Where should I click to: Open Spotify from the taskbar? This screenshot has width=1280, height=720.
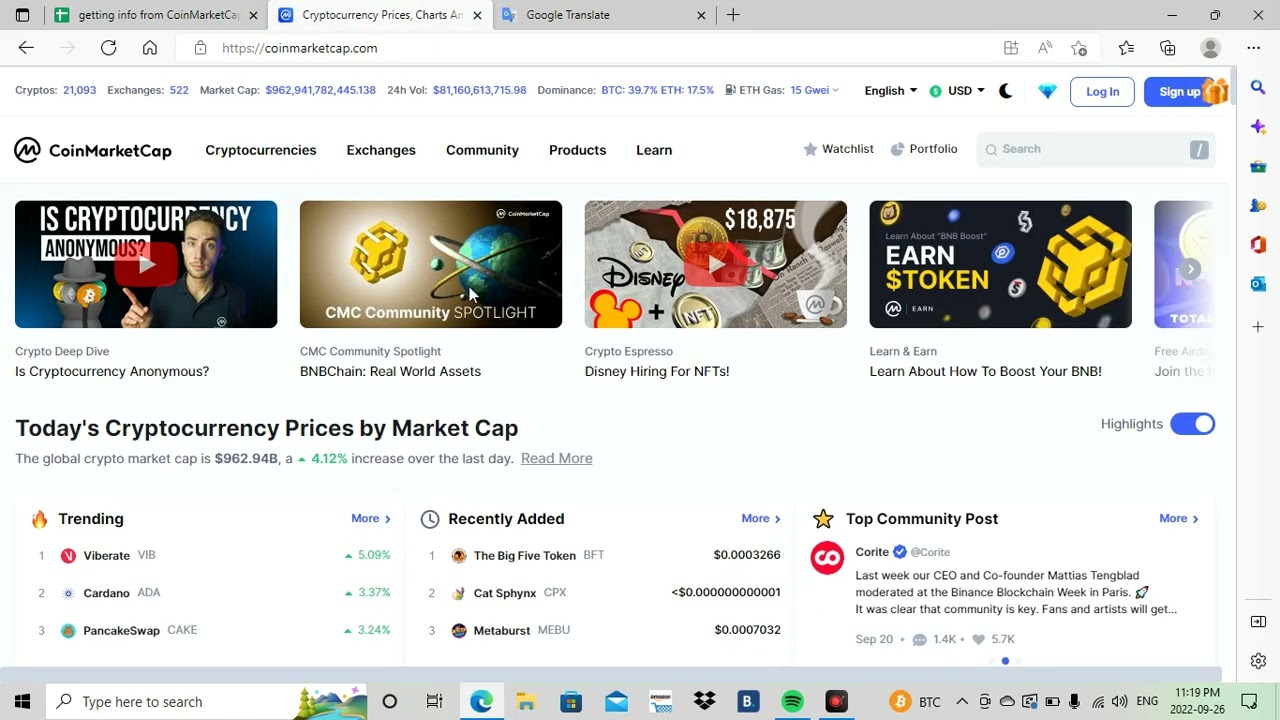tap(793, 701)
